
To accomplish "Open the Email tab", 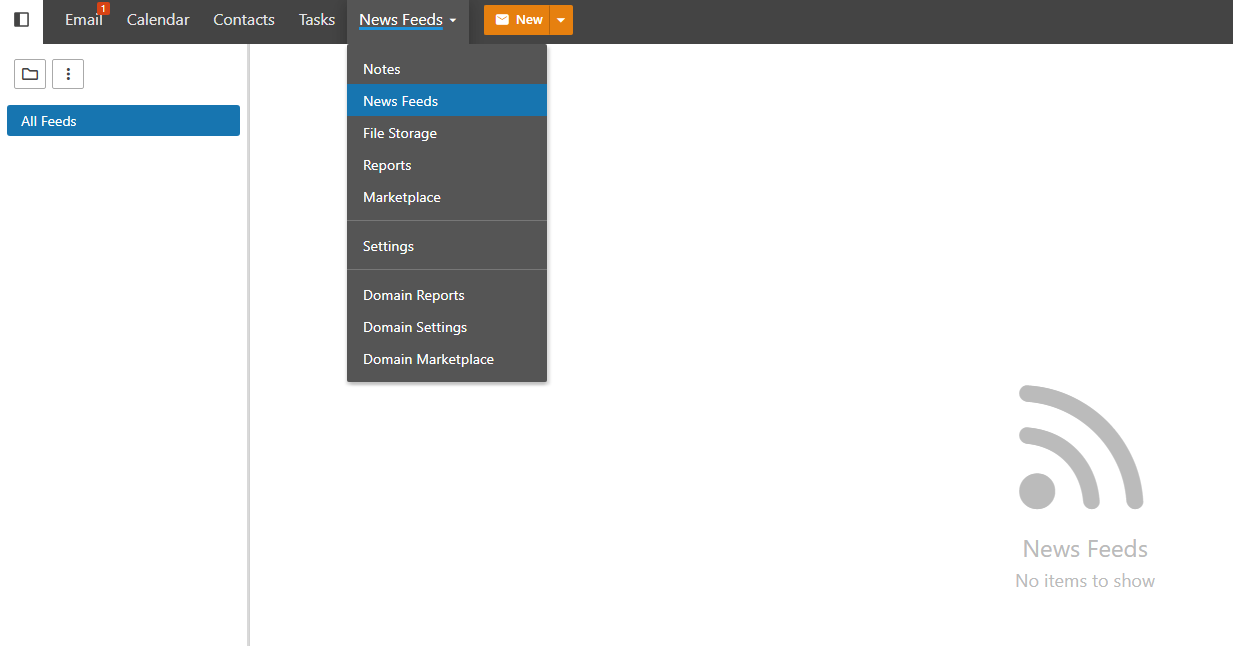I will [82, 20].
